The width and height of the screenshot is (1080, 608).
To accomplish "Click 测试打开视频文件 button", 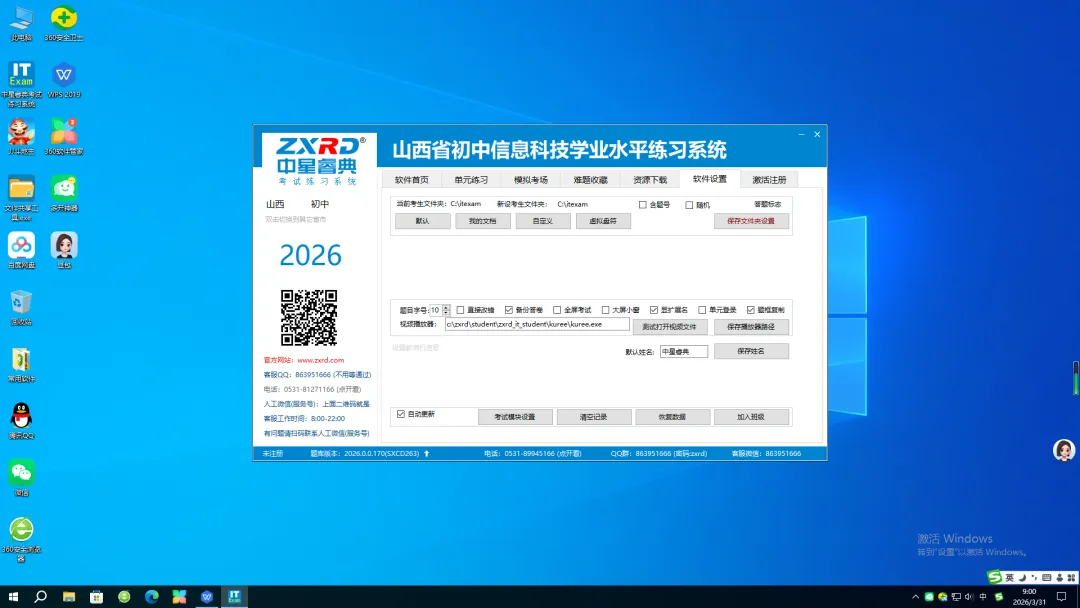I will 669,326.
